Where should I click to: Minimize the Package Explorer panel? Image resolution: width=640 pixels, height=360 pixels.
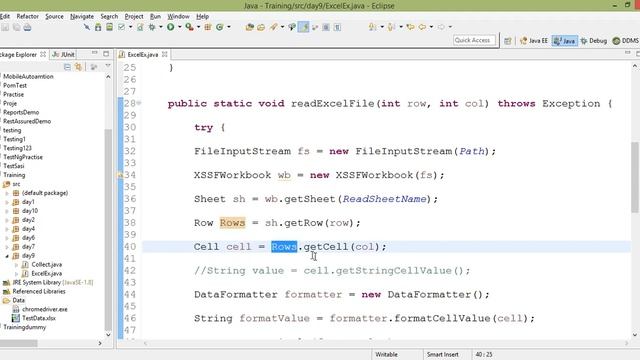[95, 53]
